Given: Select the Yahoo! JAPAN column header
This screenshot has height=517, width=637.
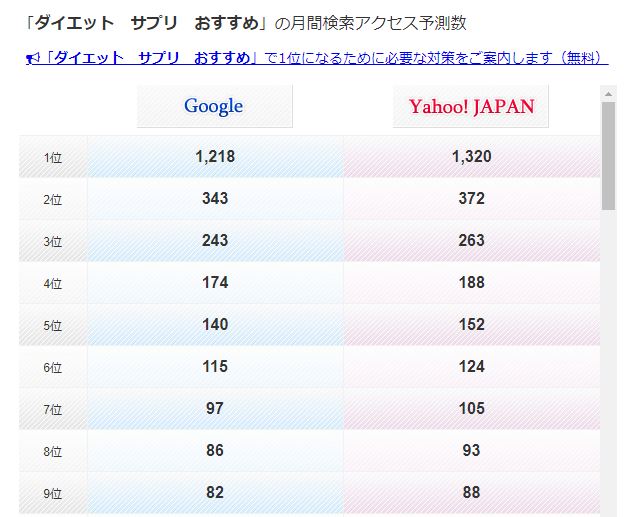Looking at the screenshot, I should [x=471, y=106].
